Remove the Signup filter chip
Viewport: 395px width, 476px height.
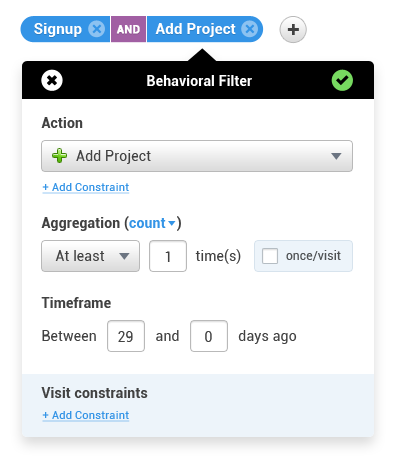(97, 29)
